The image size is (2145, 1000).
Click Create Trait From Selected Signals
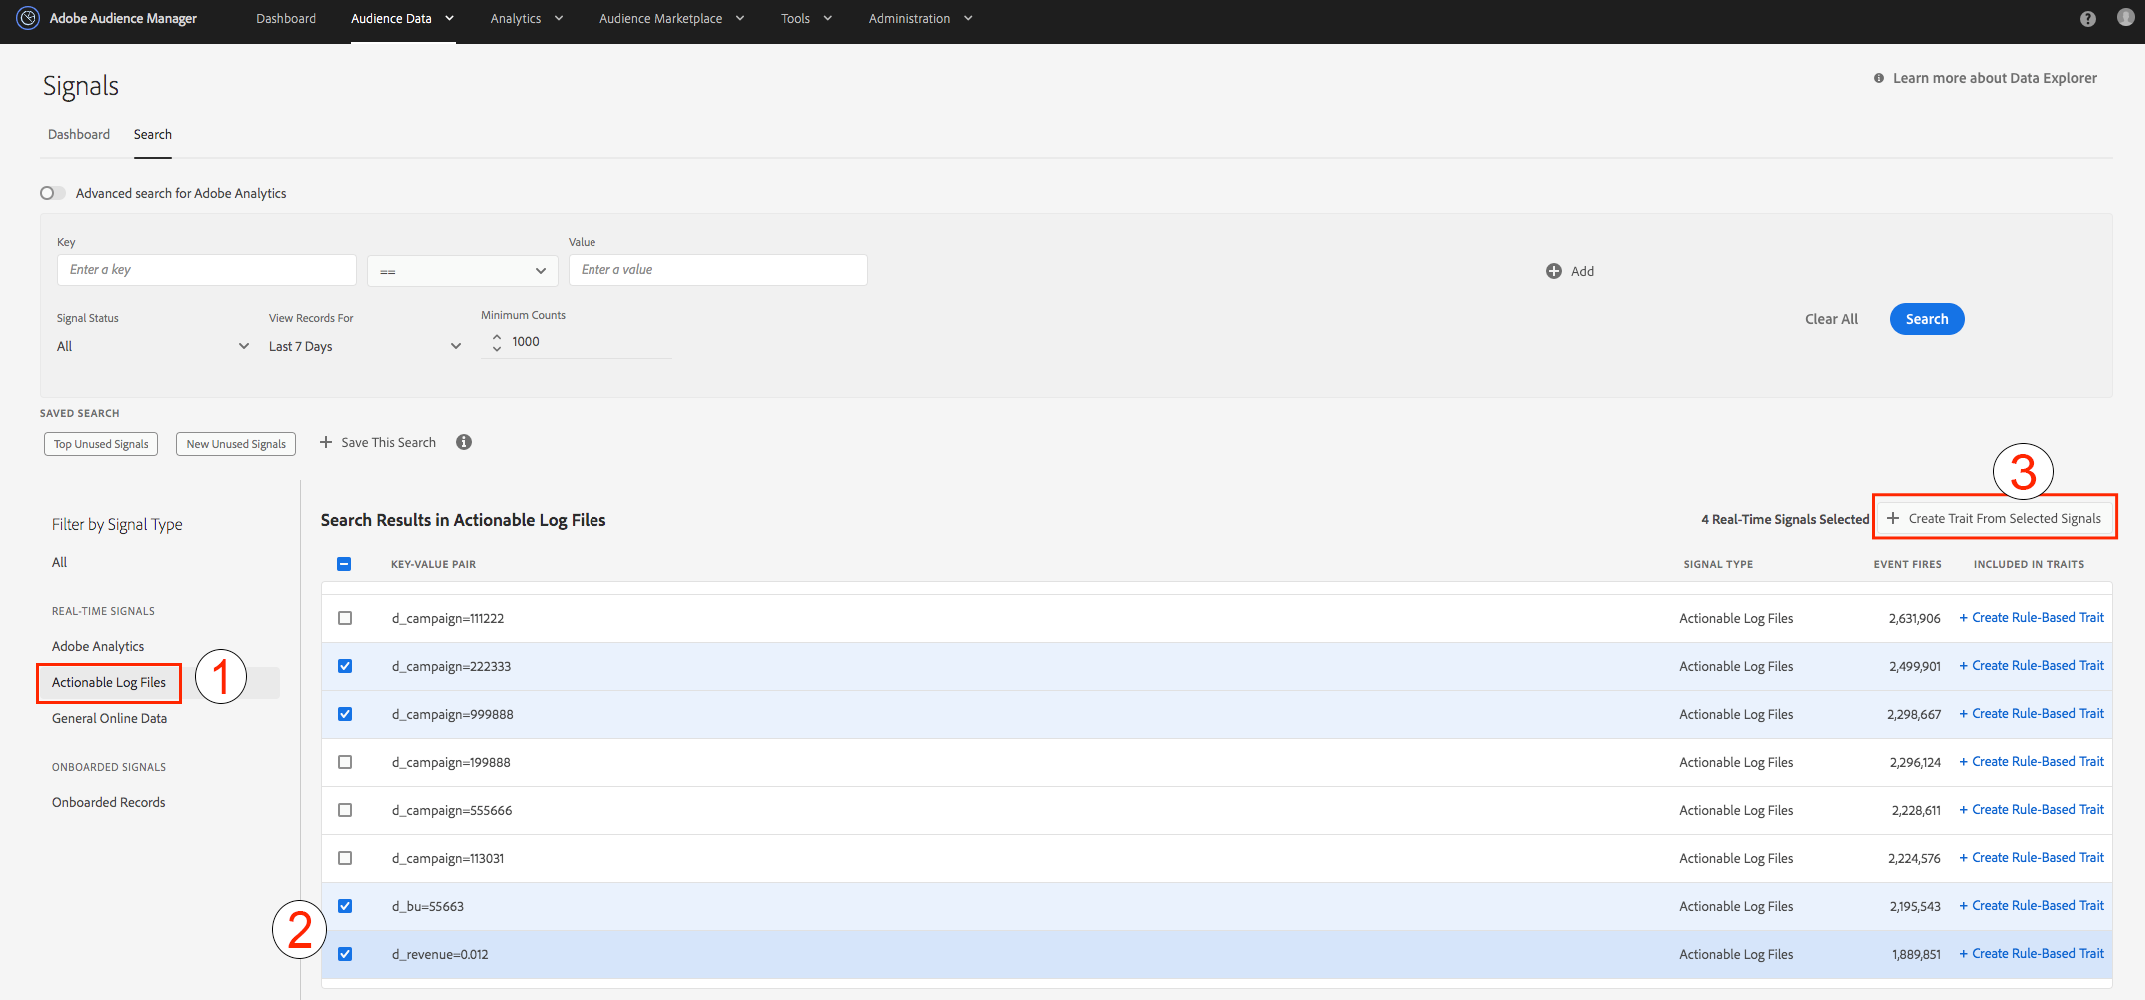coord(1995,518)
